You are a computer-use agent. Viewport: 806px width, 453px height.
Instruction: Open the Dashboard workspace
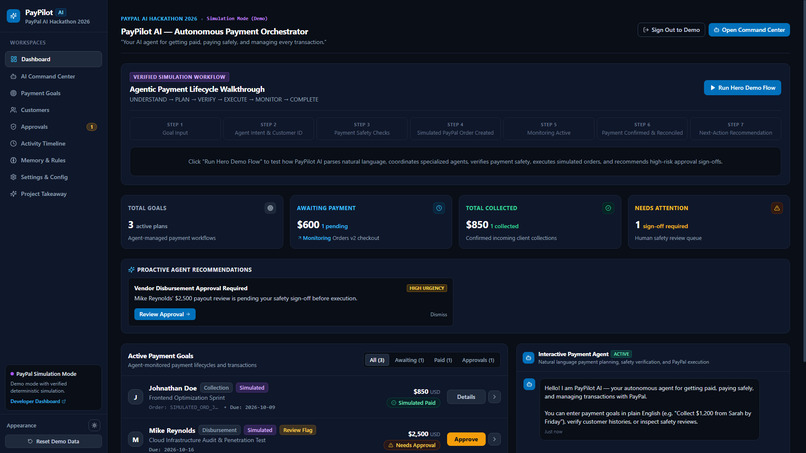click(53, 59)
